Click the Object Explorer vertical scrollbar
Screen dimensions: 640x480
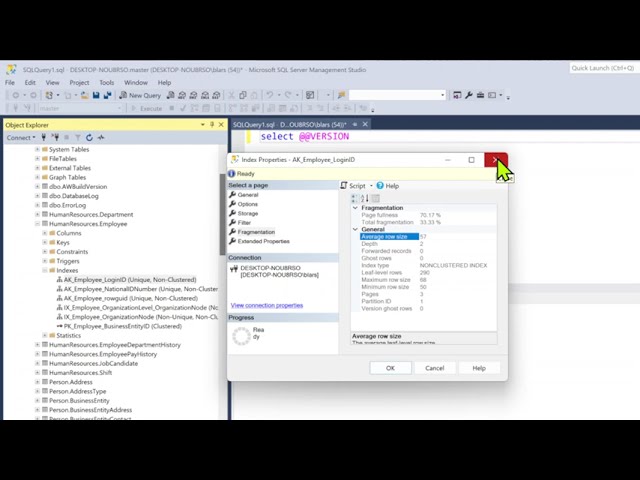pos(222,214)
